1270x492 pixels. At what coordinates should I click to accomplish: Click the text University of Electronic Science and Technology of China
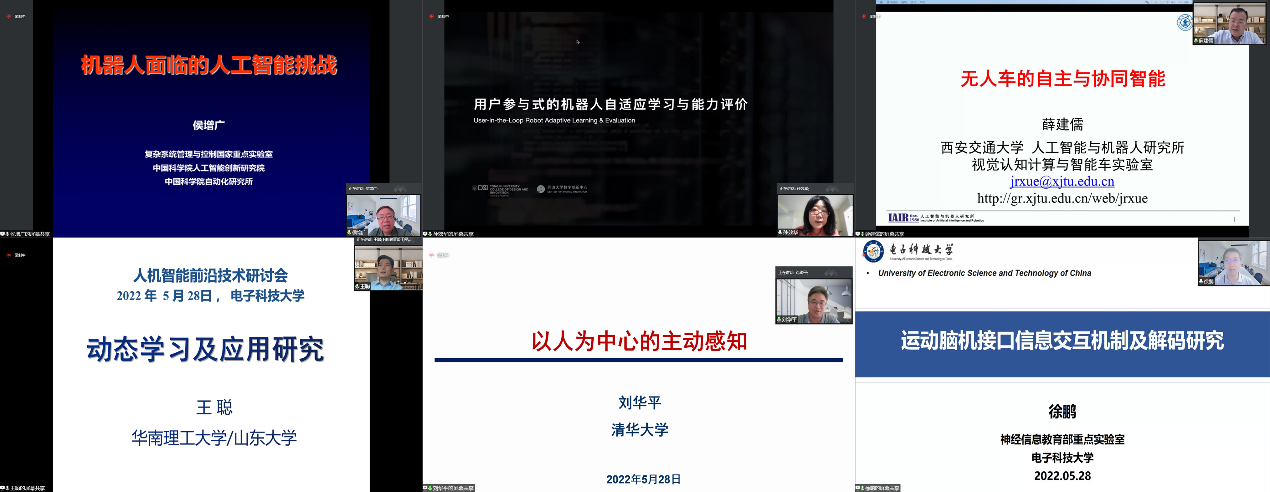point(984,273)
